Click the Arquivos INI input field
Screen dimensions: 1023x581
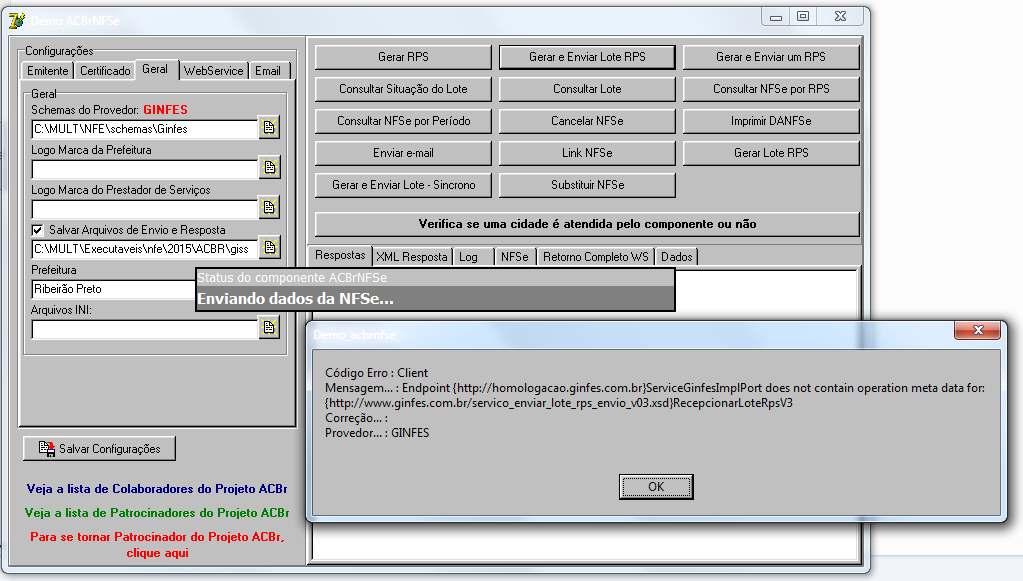[x=144, y=329]
